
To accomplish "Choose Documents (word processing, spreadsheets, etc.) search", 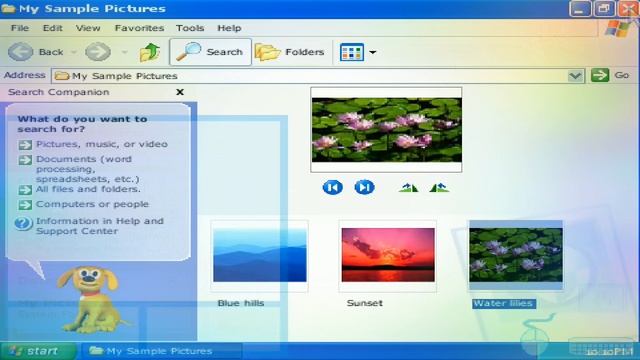I will coord(88,169).
